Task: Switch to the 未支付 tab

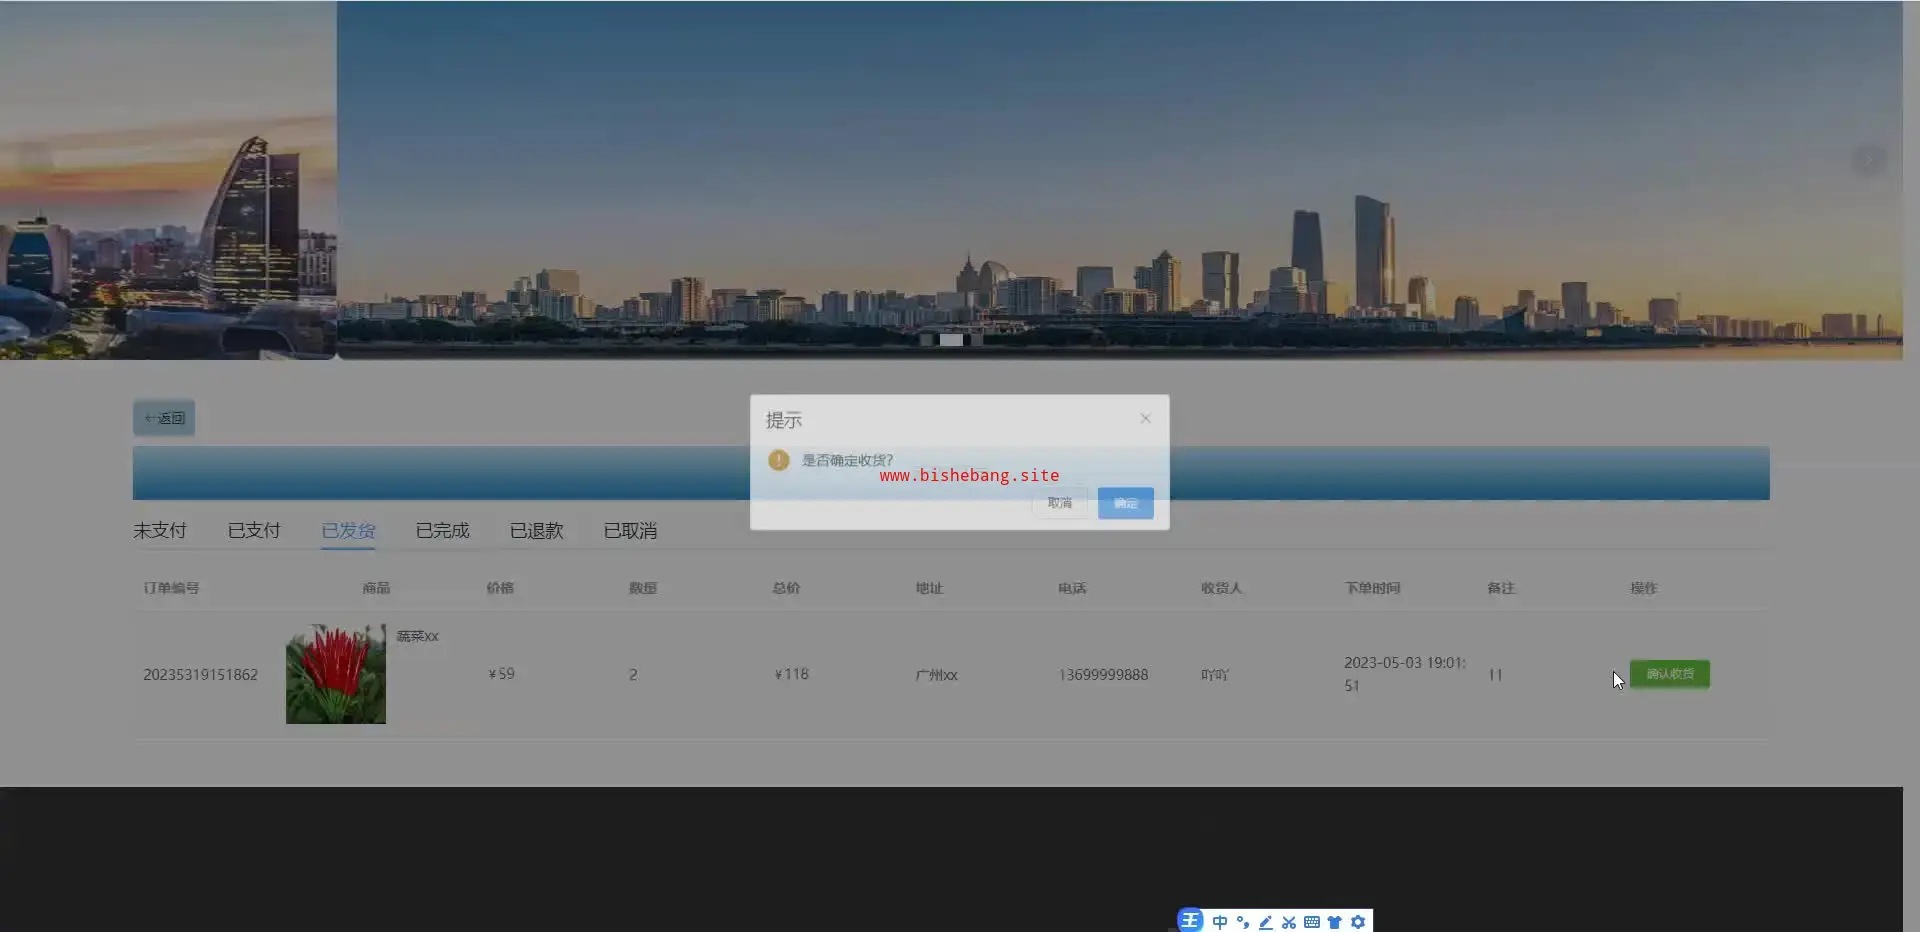Action: (x=160, y=531)
